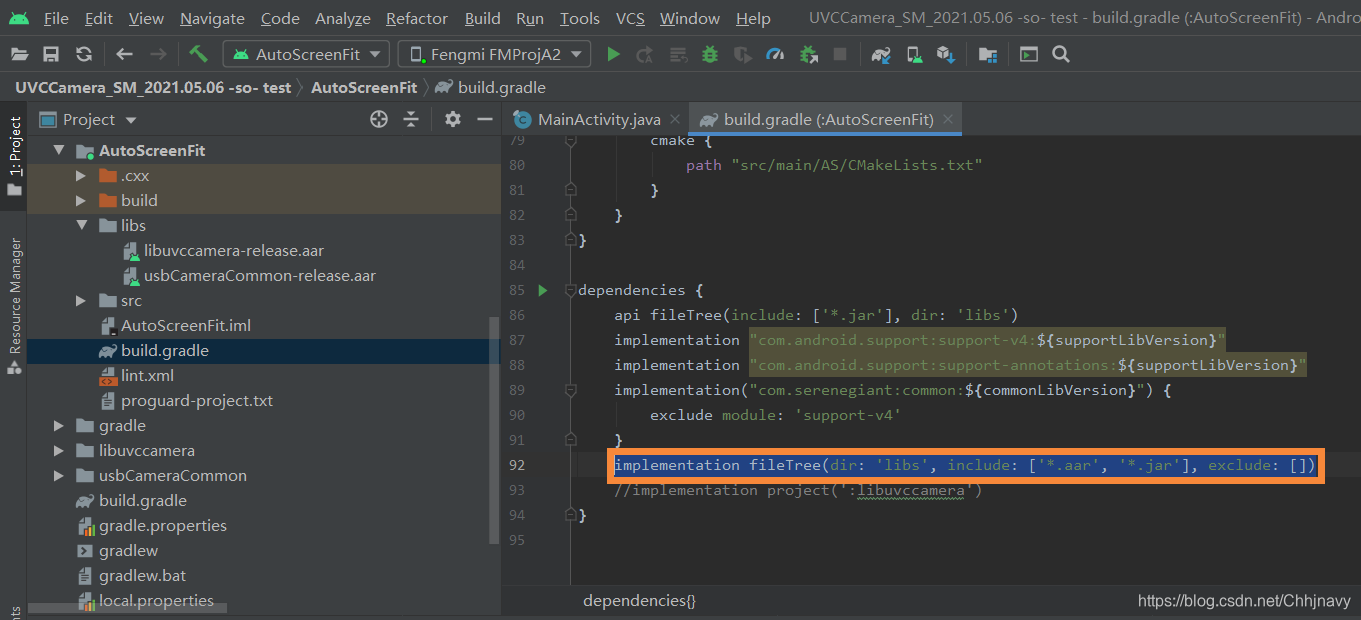1361x620 pixels.
Task: Expand the gradle folder in Project tree
Action: pyautogui.click(x=58, y=425)
